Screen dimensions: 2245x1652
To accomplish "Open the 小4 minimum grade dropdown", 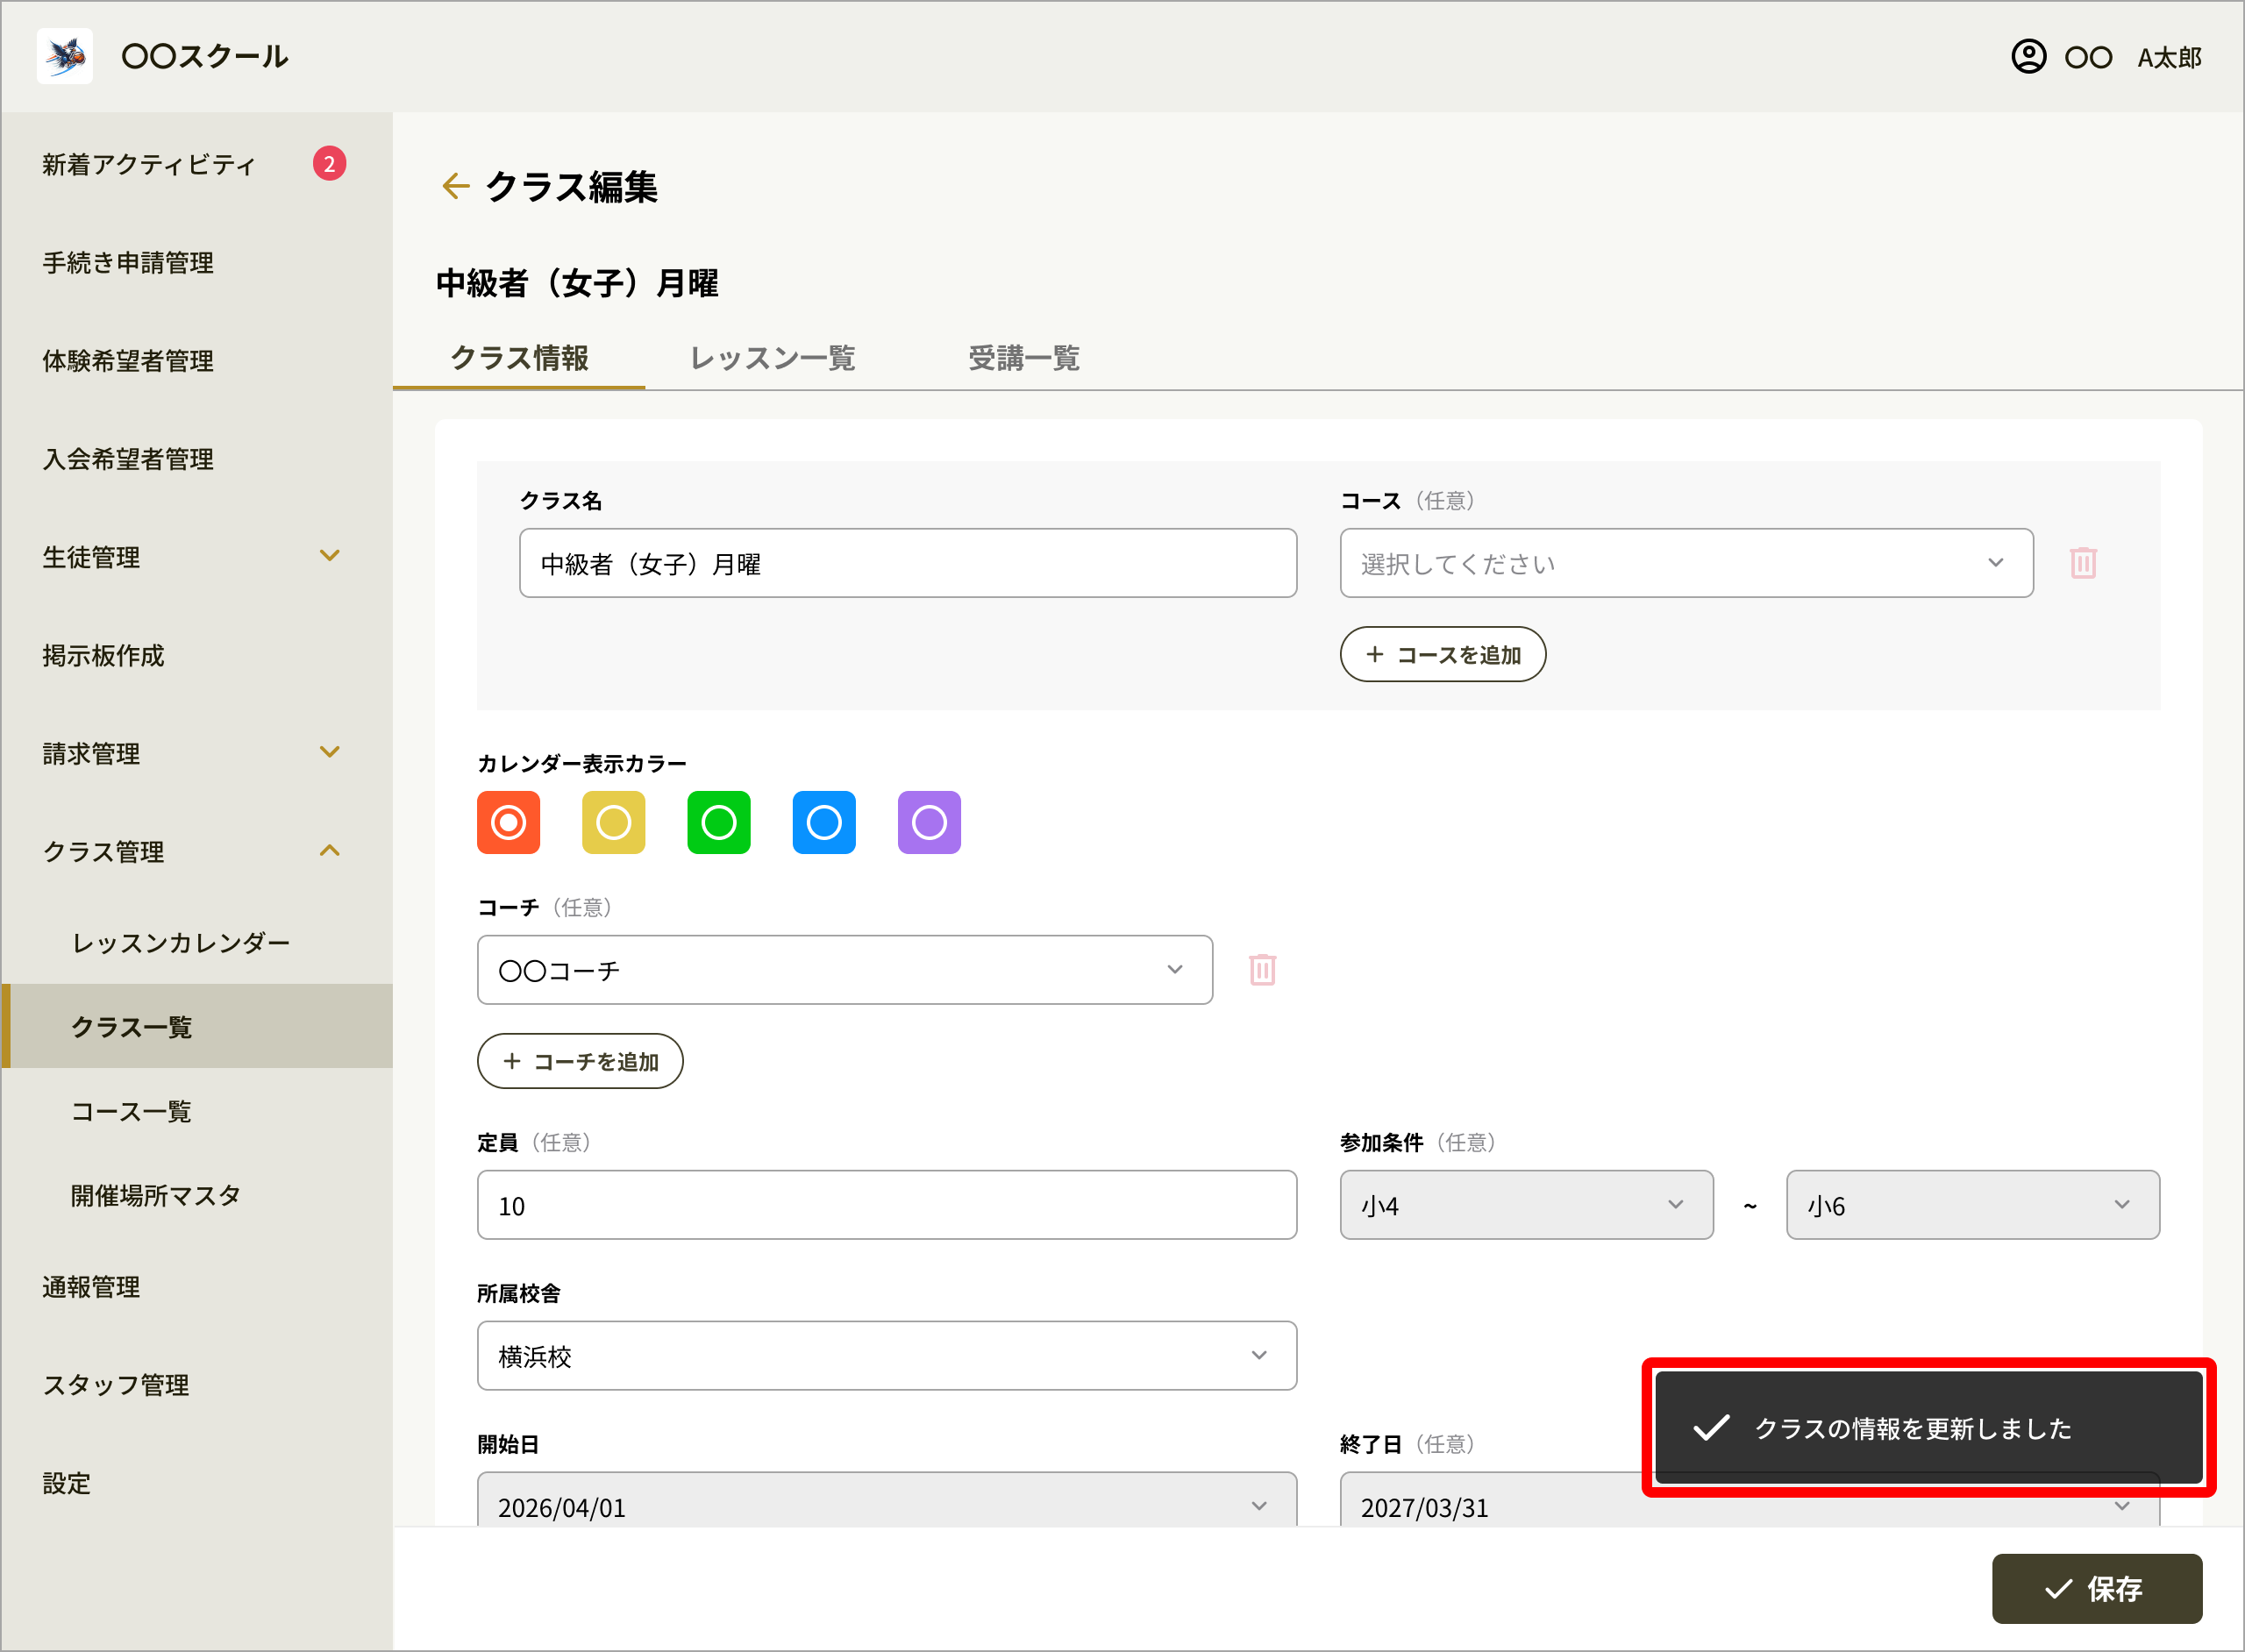I will [1526, 1205].
